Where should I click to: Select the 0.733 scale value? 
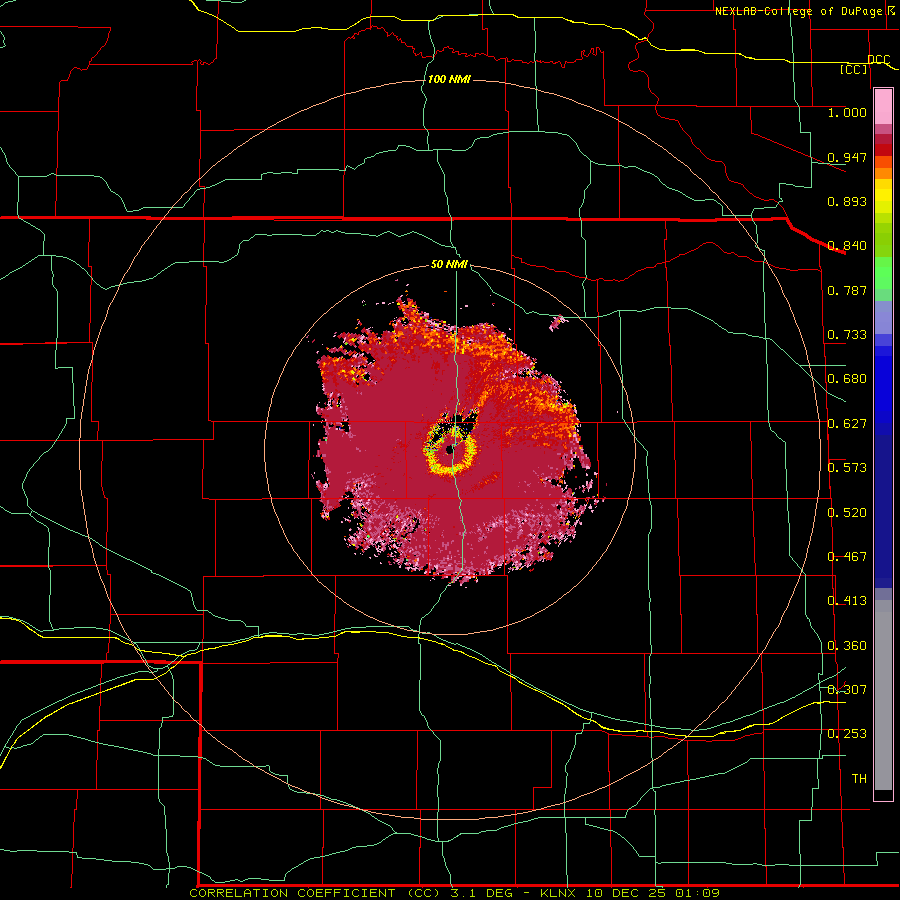pyautogui.click(x=847, y=335)
